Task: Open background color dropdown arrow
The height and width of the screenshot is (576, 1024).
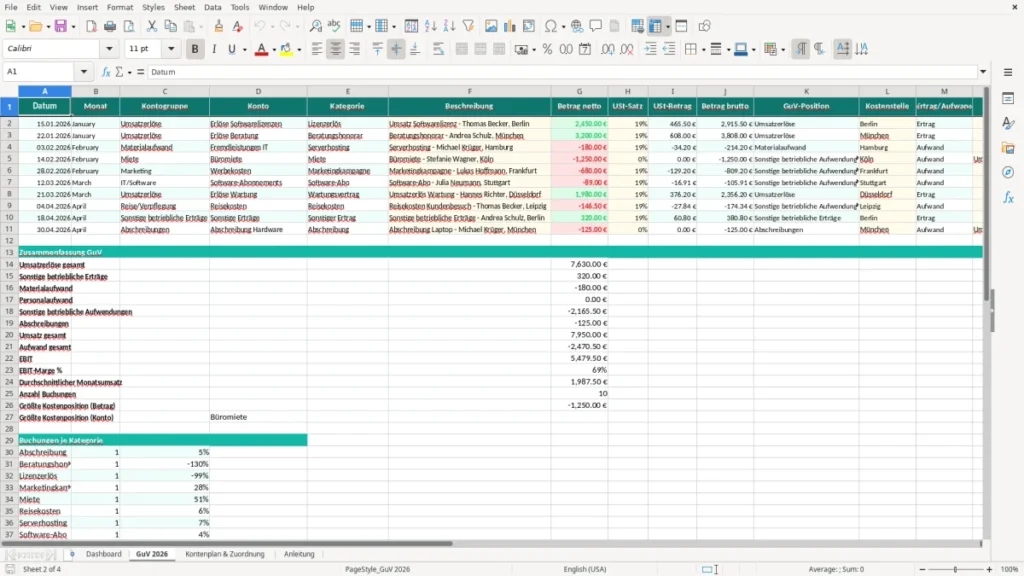Action: tap(299, 50)
